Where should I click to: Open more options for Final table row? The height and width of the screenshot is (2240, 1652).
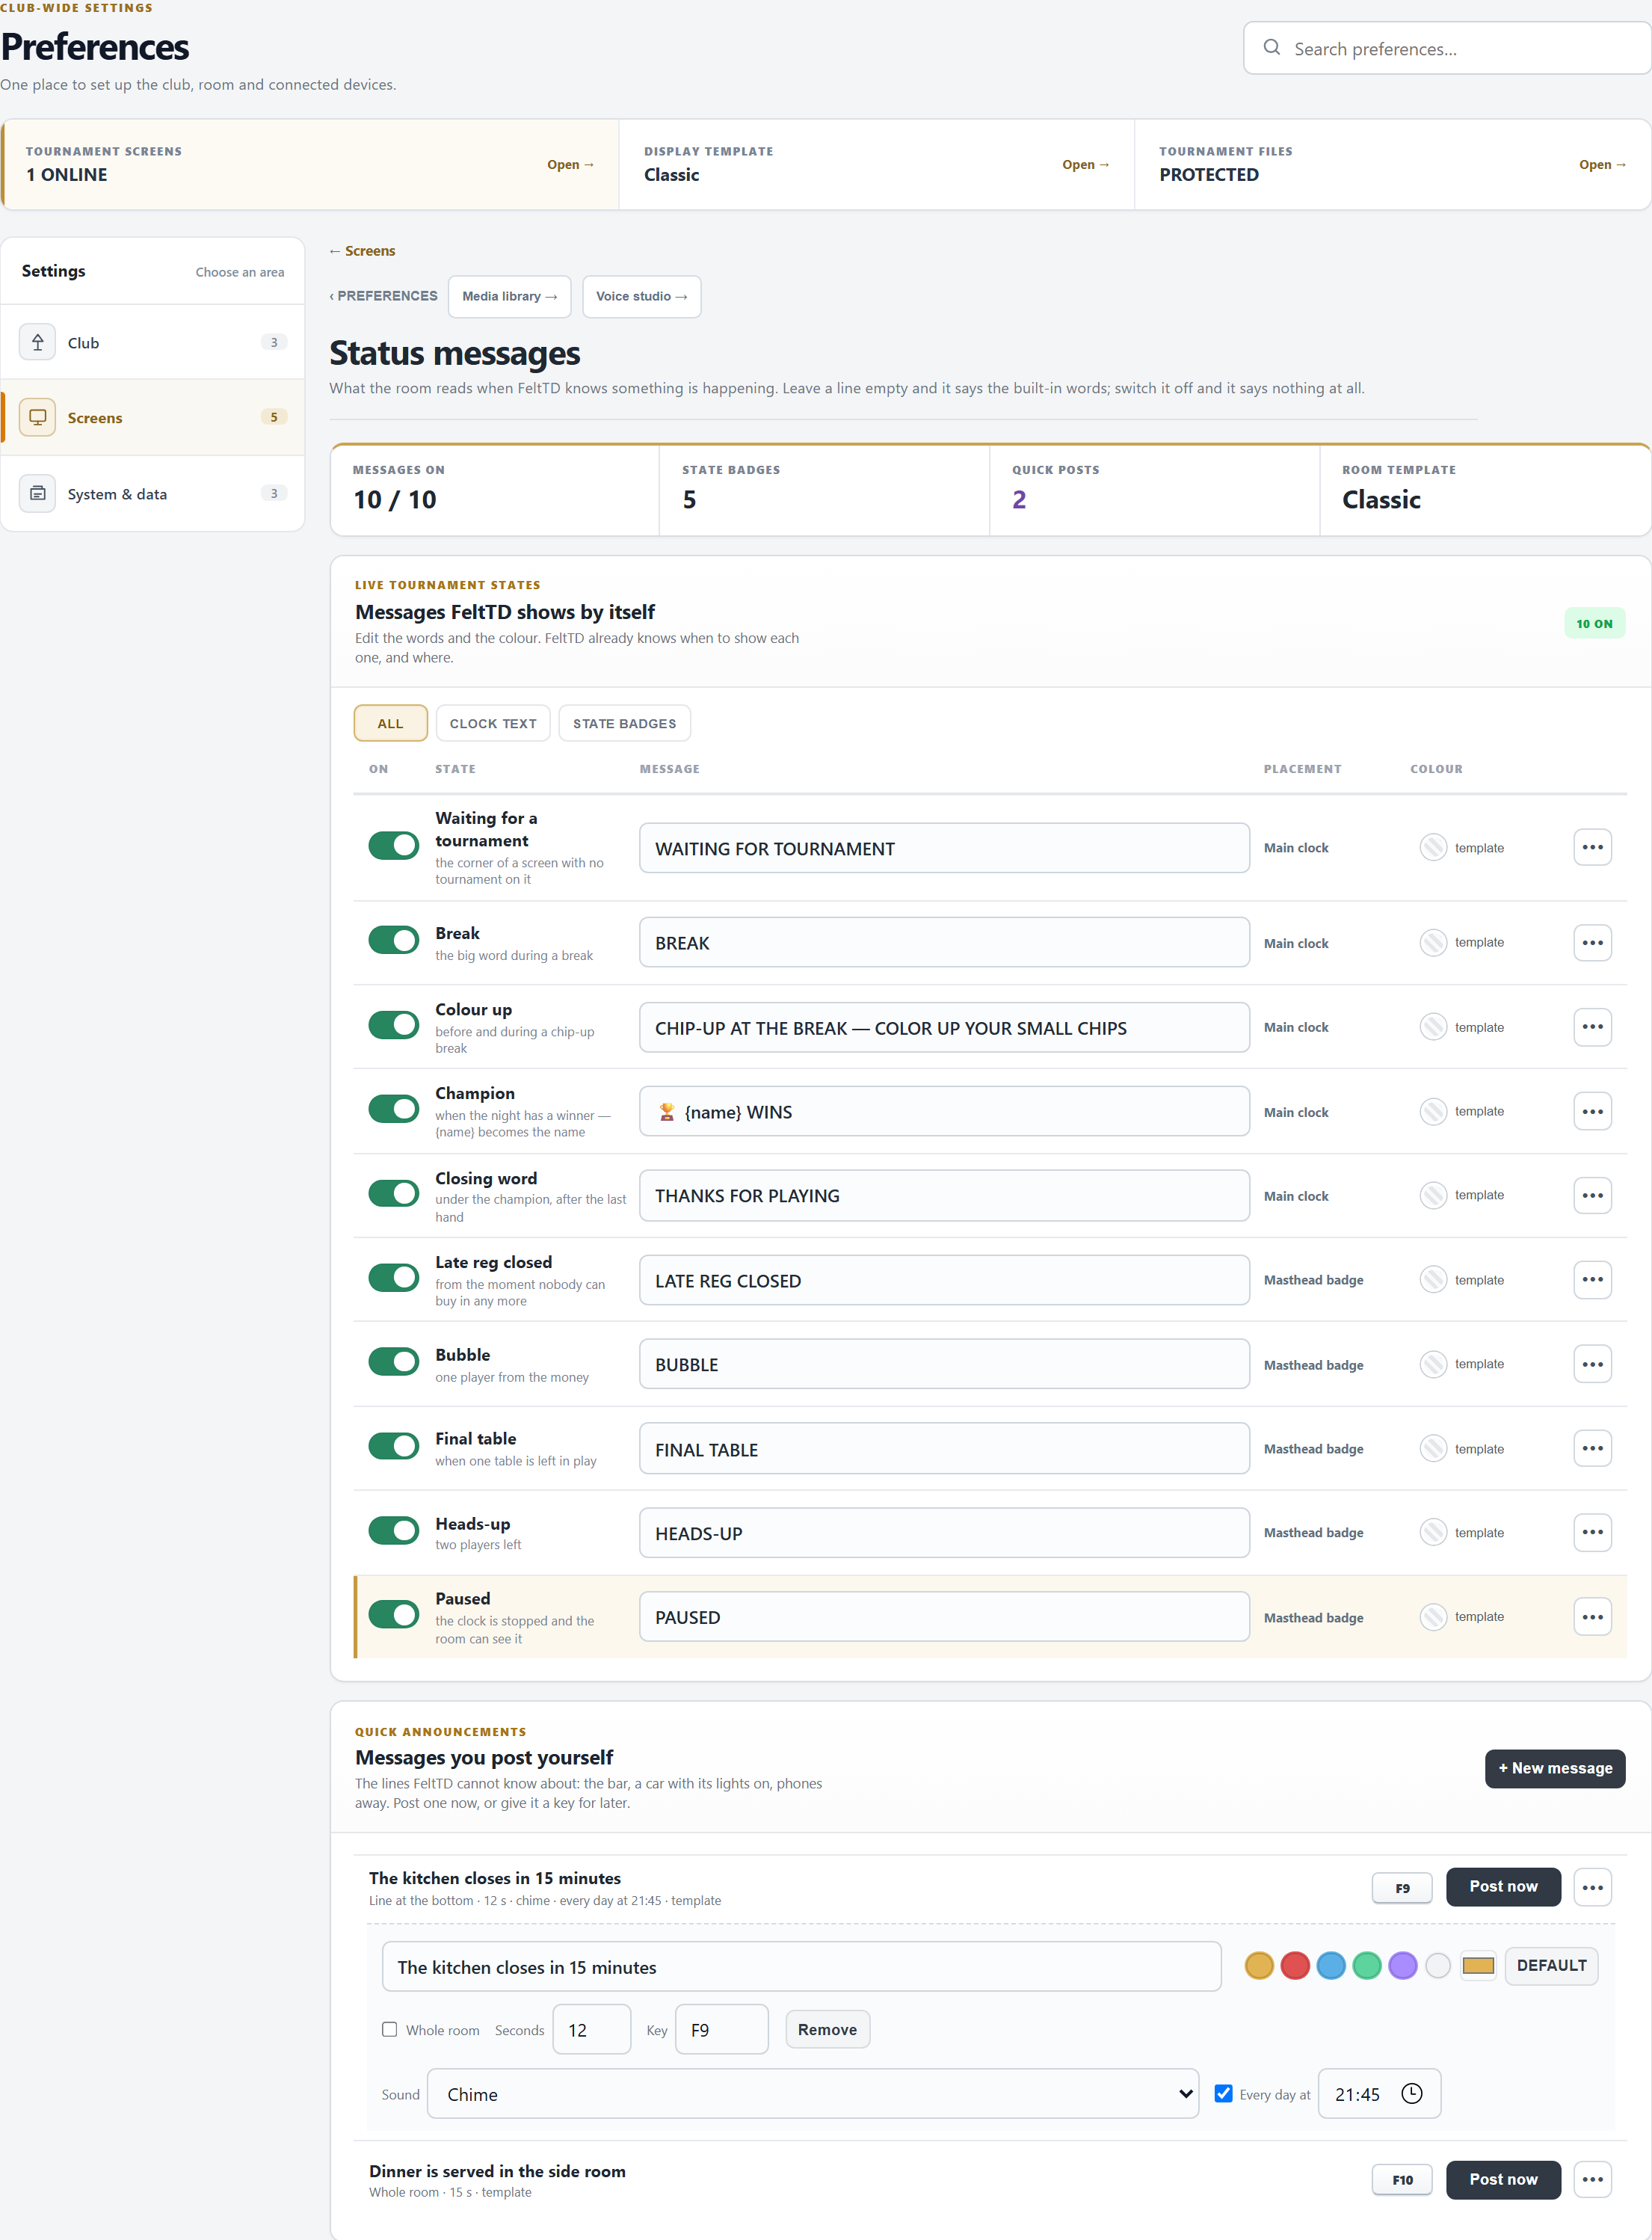pos(1592,1448)
